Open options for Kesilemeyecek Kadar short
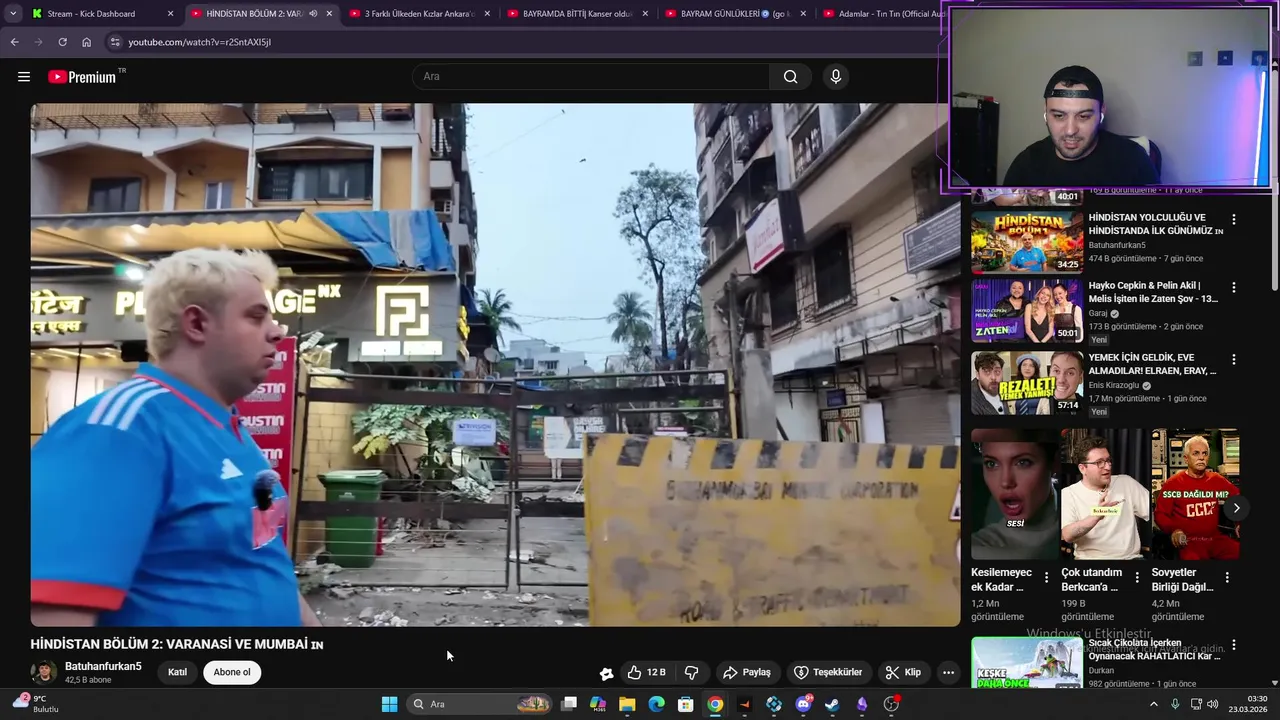The image size is (1280, 720). point(1046,578)
